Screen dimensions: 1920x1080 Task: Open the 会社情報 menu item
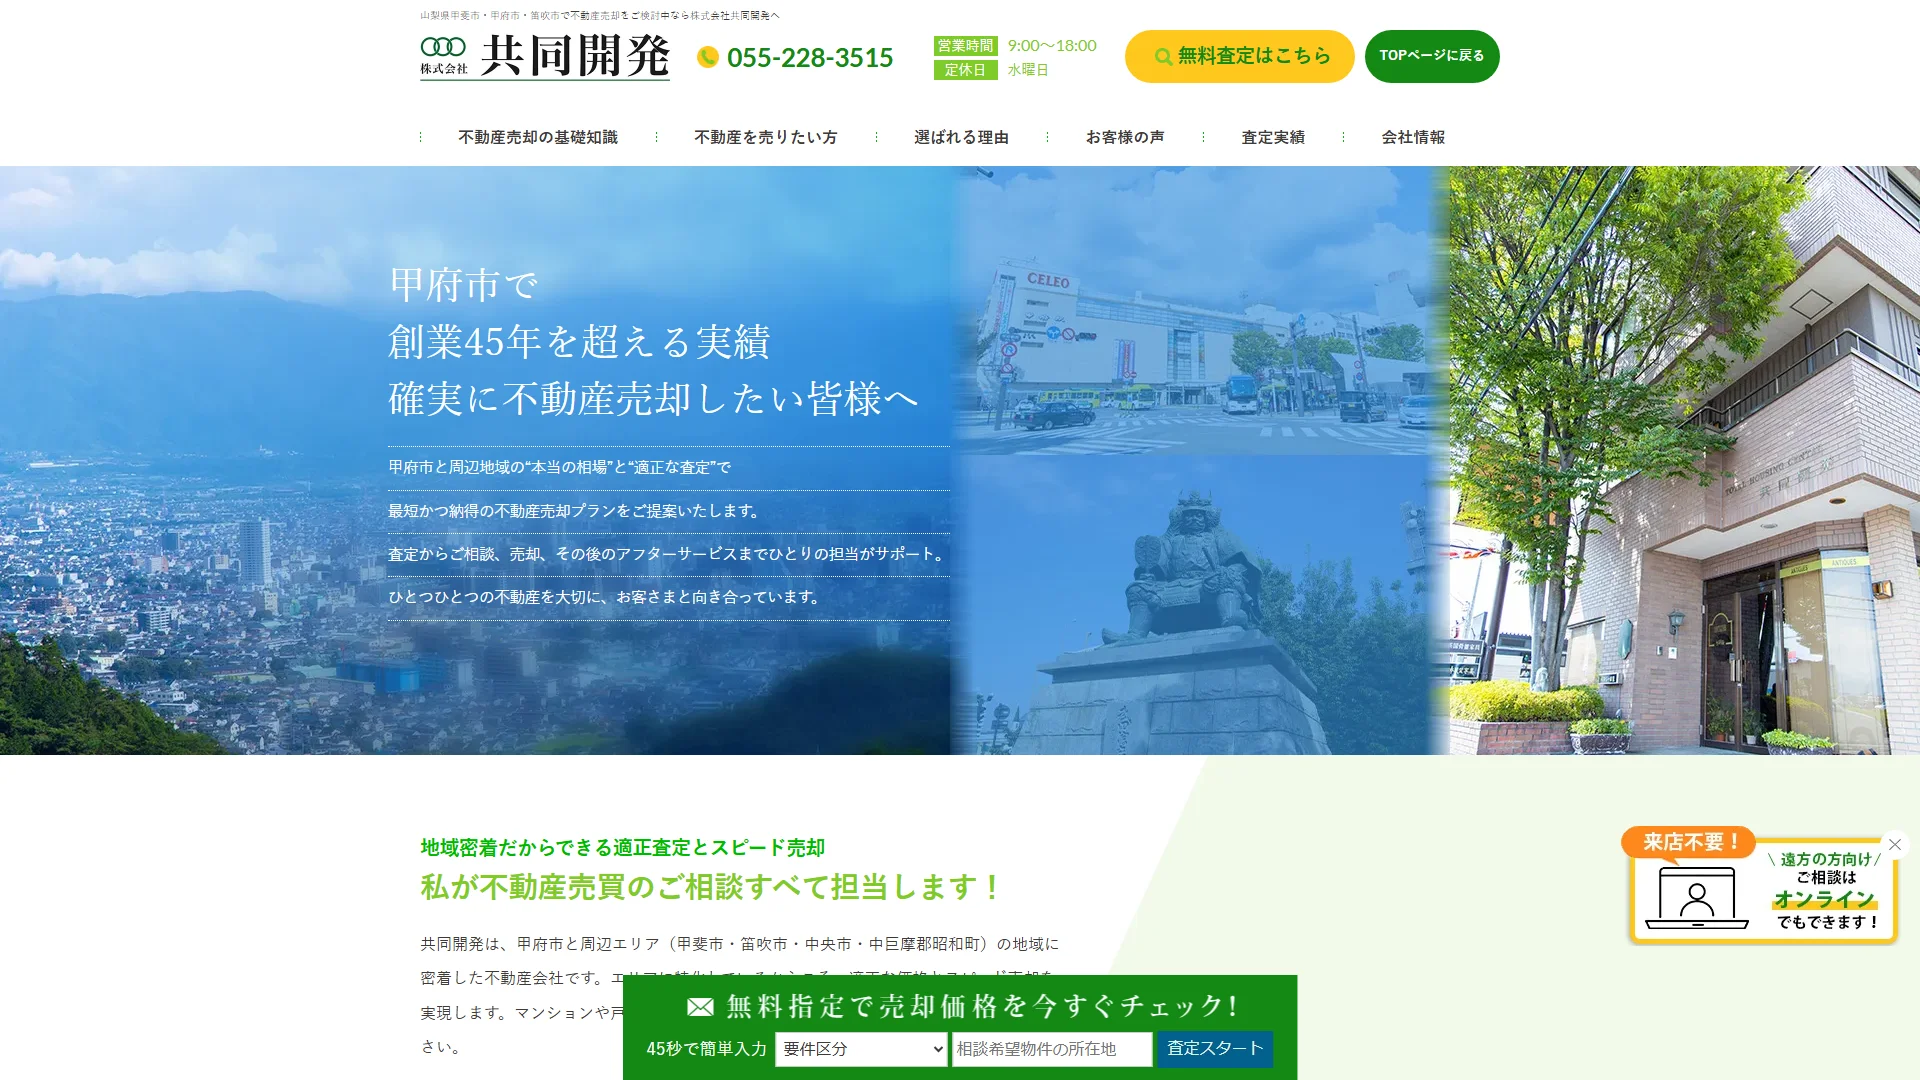tap(1413, 137)
